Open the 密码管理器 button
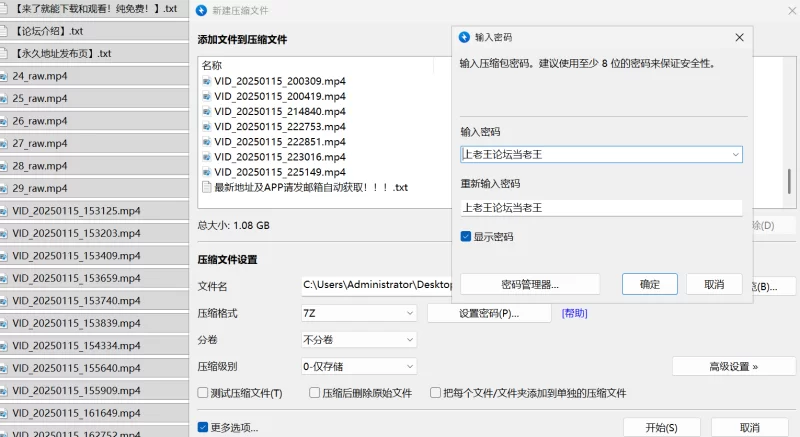Image resolution: width=800 pixels, height=437 pixels. 530,284
